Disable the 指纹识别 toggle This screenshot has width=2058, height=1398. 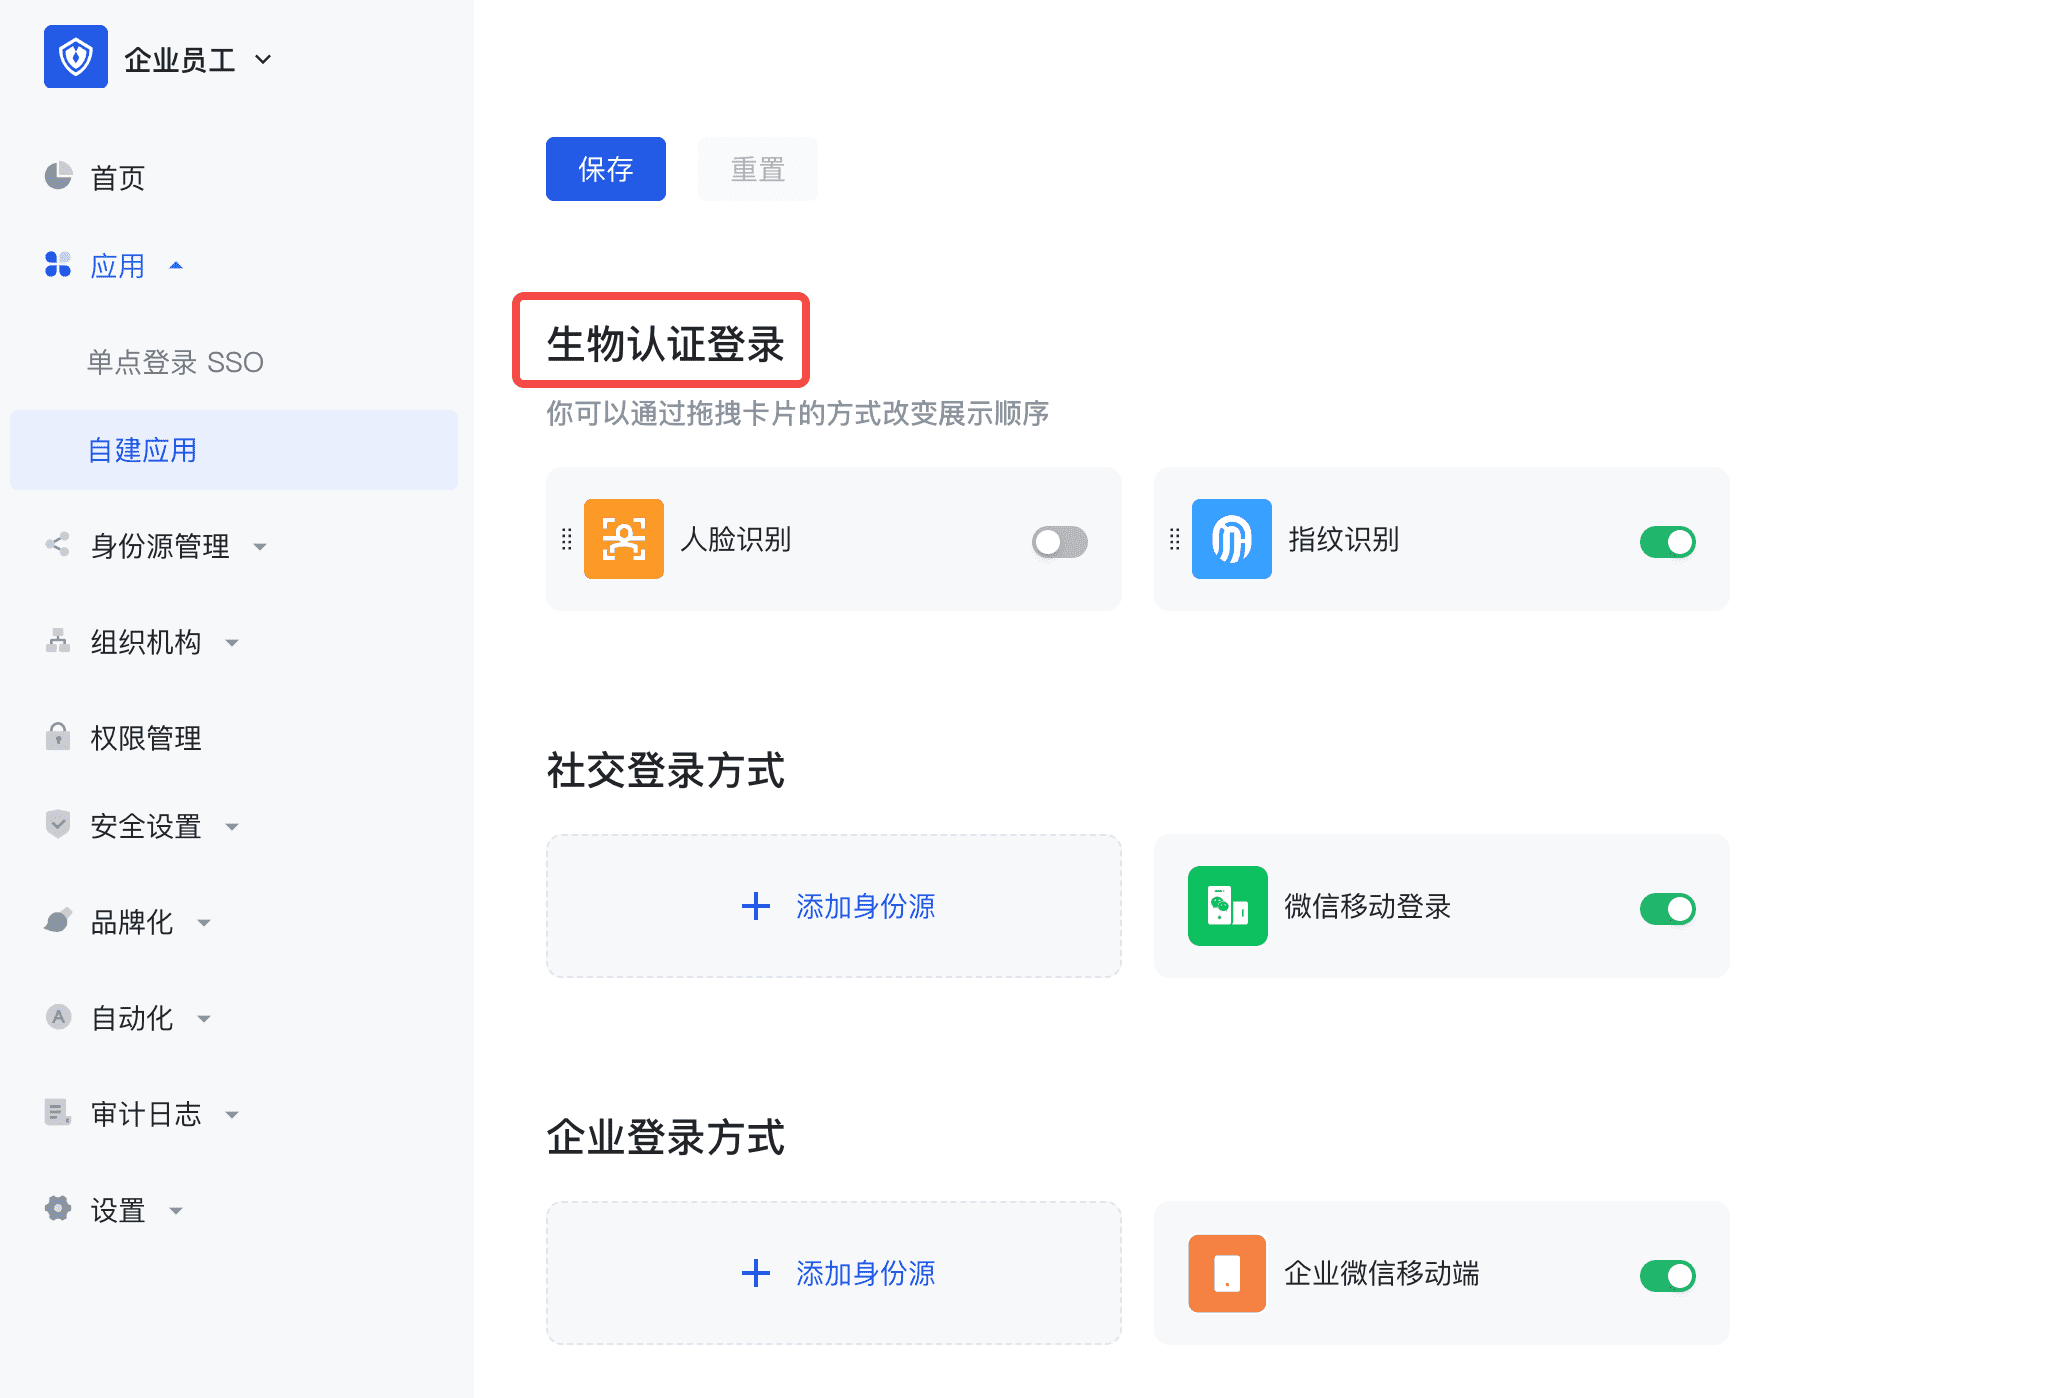(x=1667, y=542)
